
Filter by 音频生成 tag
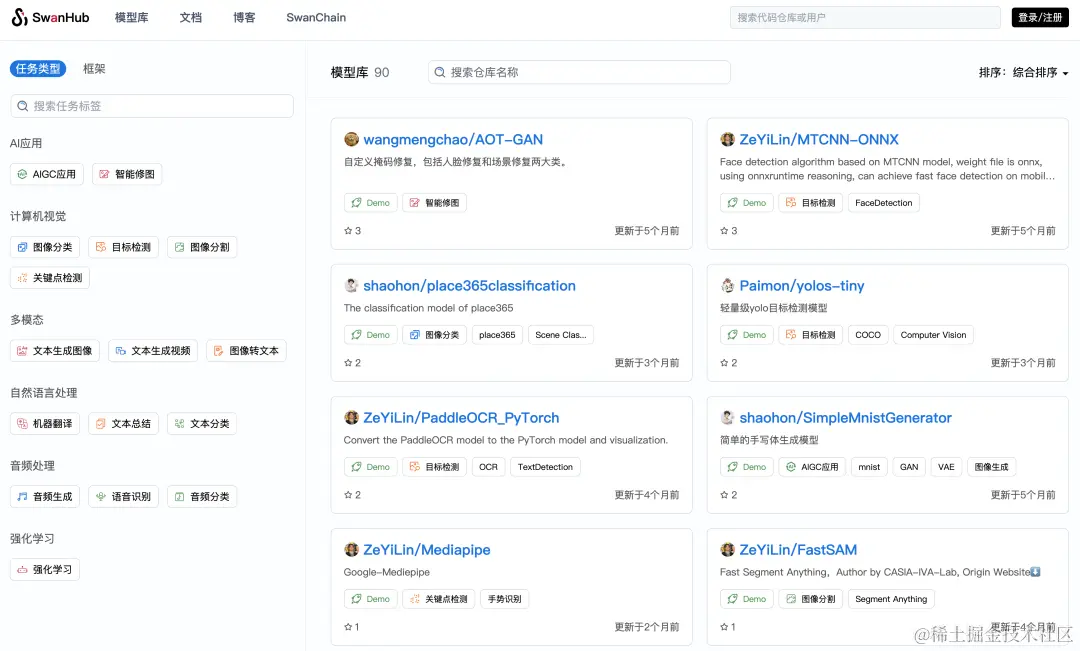point(45,497)
